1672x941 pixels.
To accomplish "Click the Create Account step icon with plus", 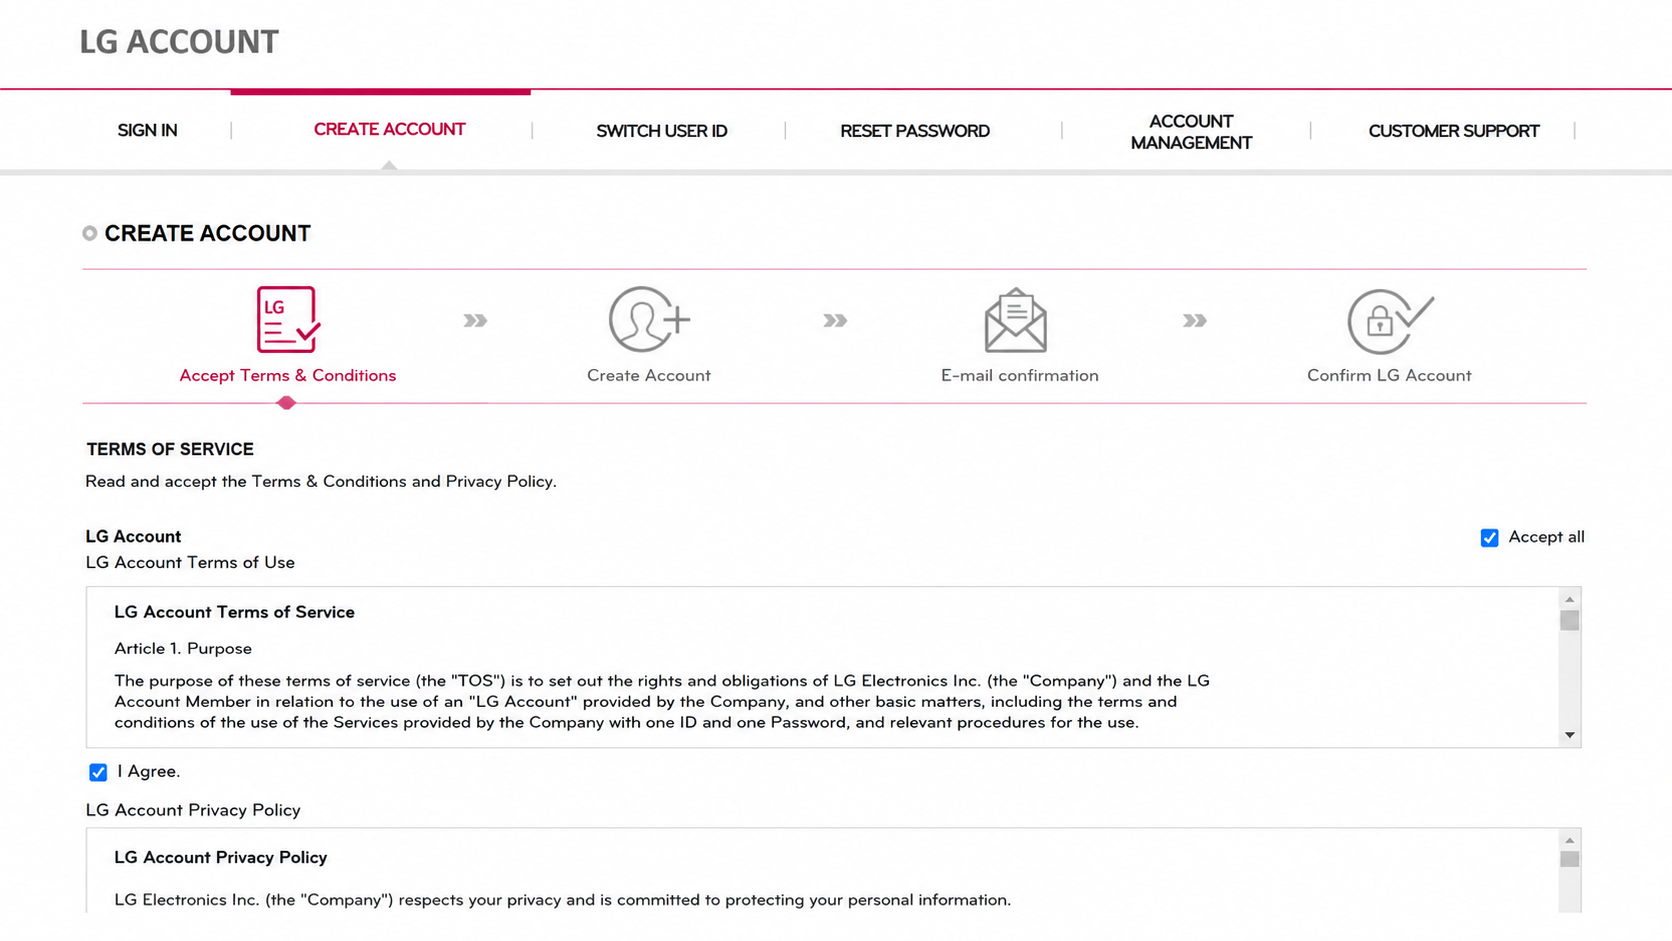I will (x=649, y=320).
